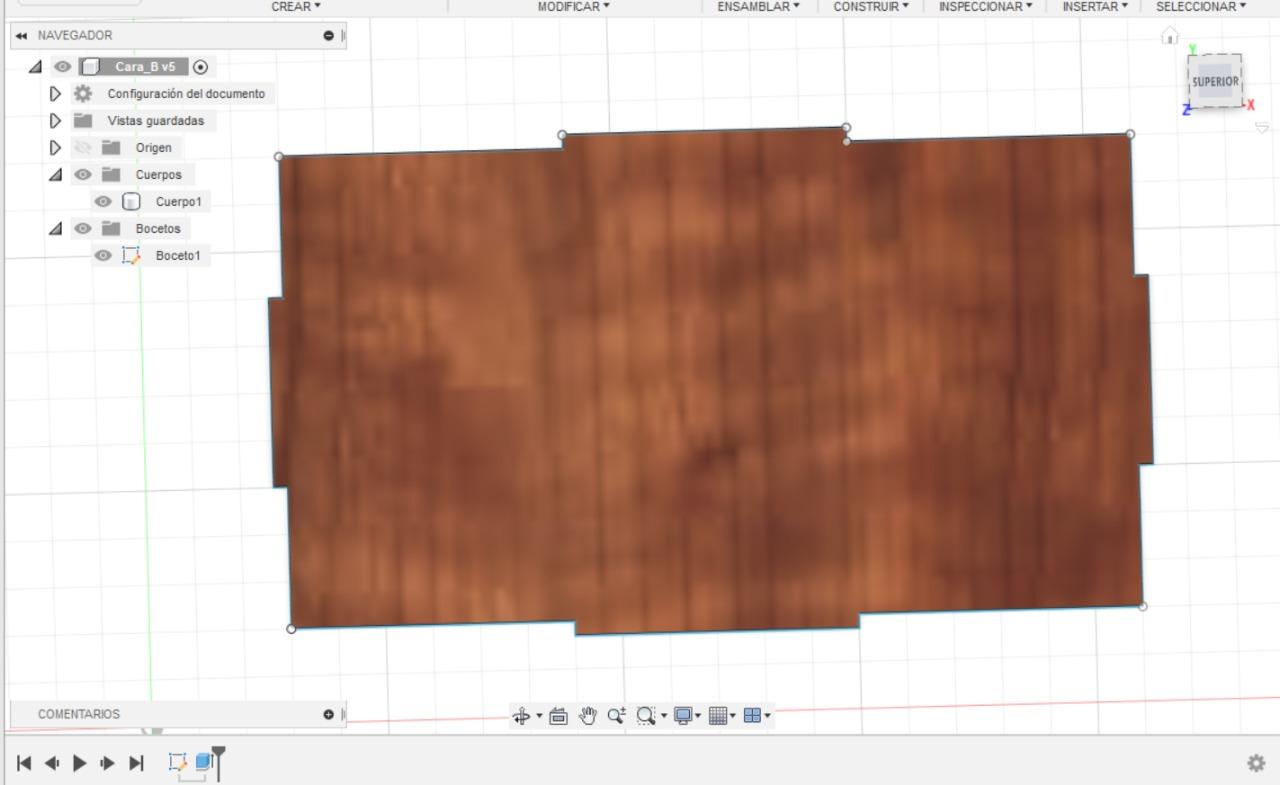1280x785 pixels.
Task: Play the design timeline
Action: coord(80,763)
